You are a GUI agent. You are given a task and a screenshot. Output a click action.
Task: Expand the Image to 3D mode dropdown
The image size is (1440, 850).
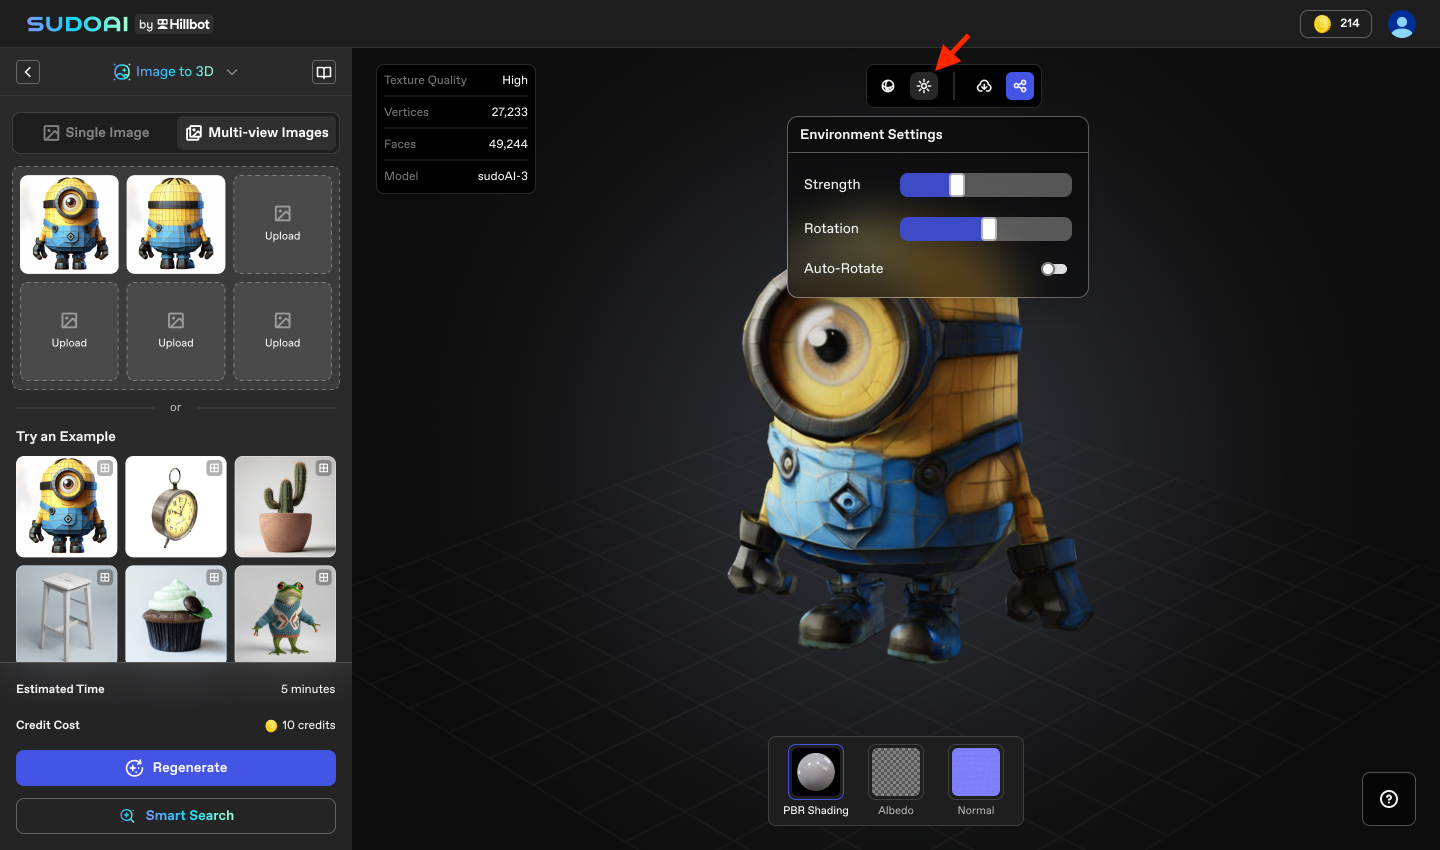pos(232,72)
